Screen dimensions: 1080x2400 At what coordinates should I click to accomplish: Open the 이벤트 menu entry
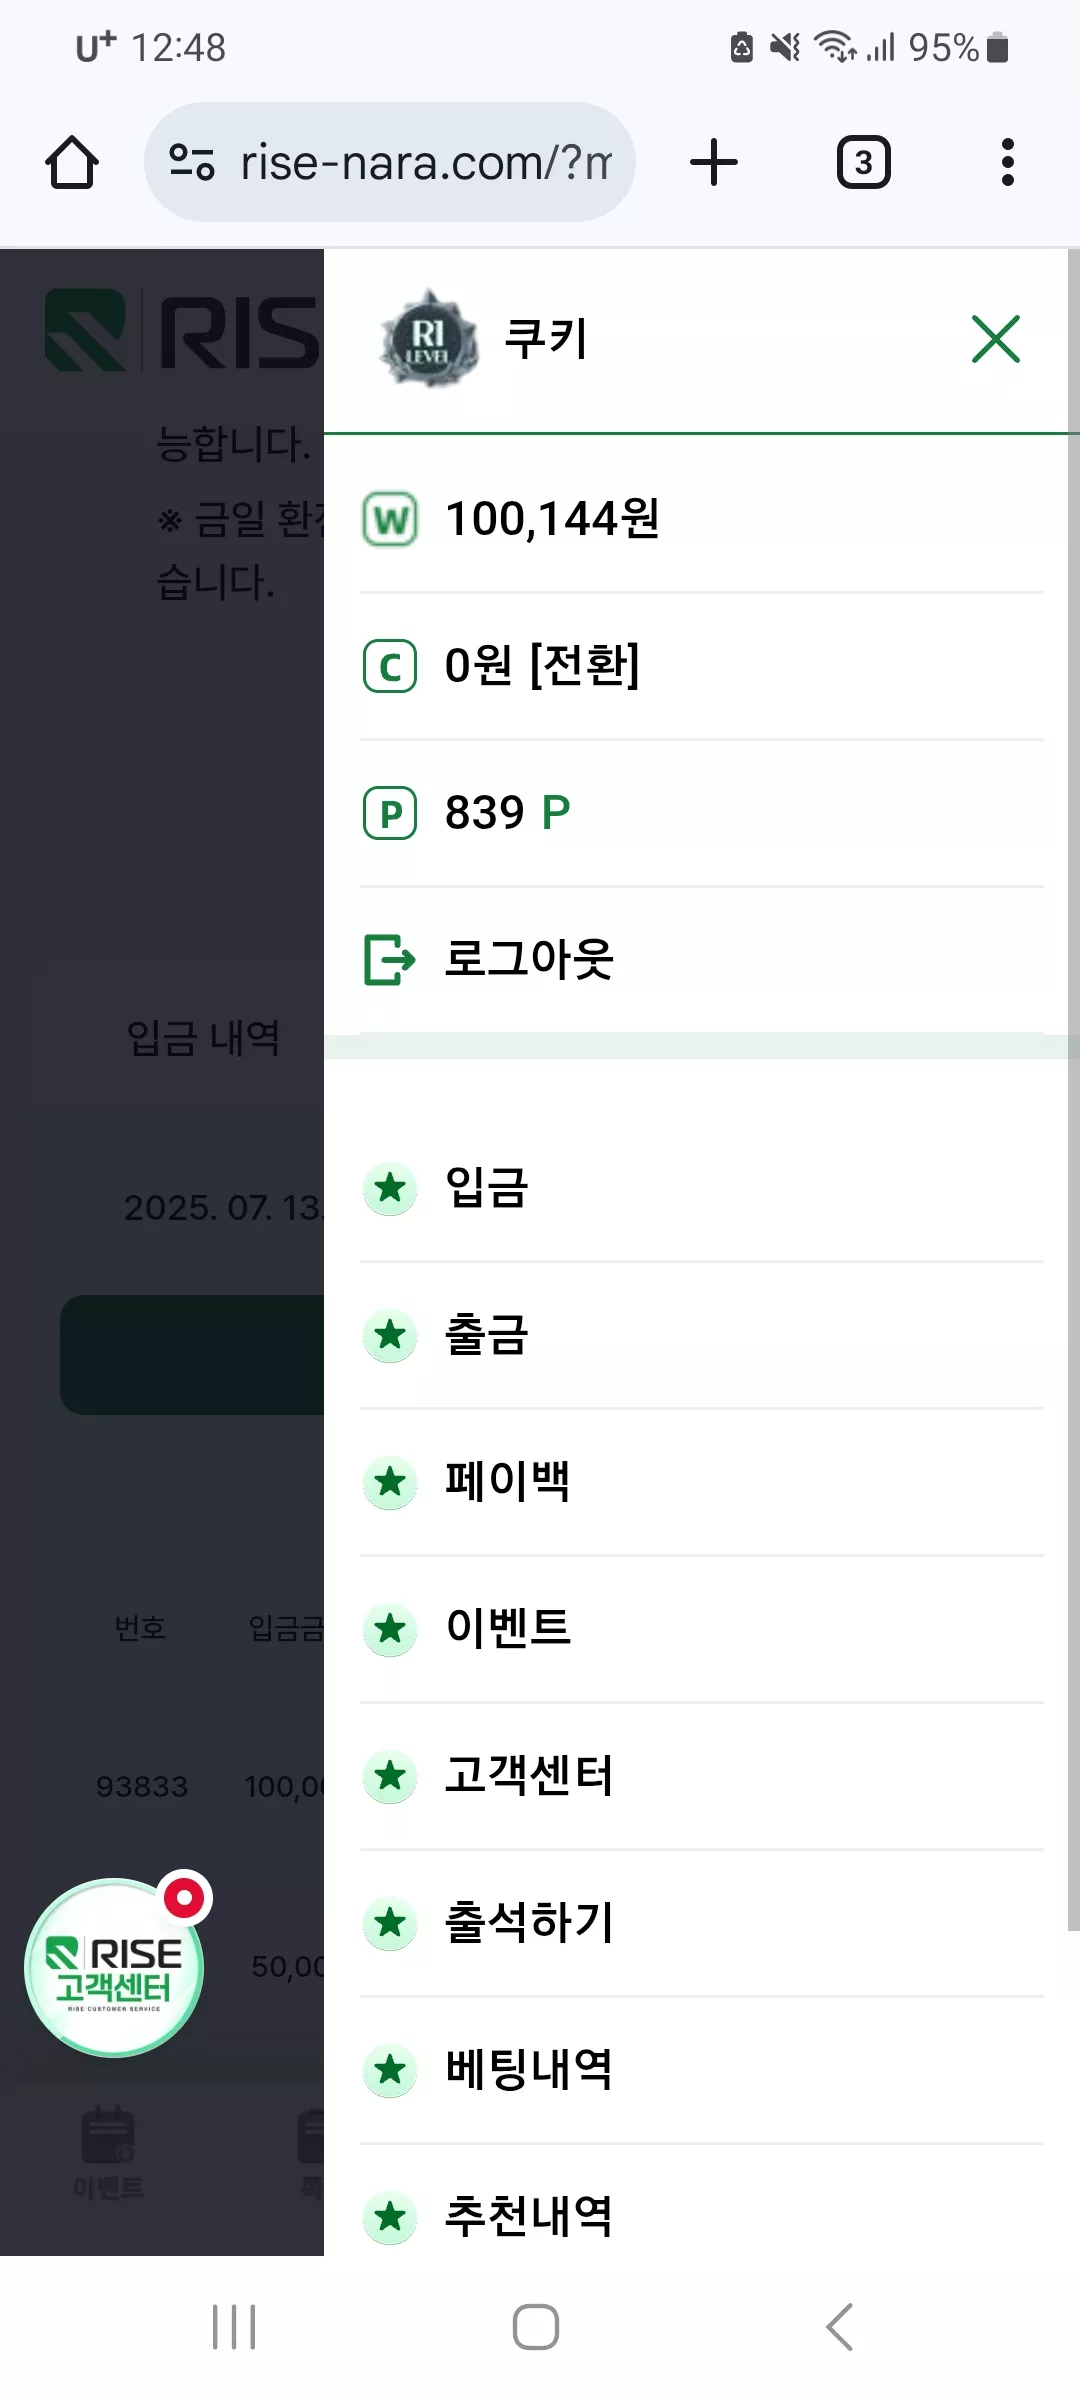[x=702, y=1629]
